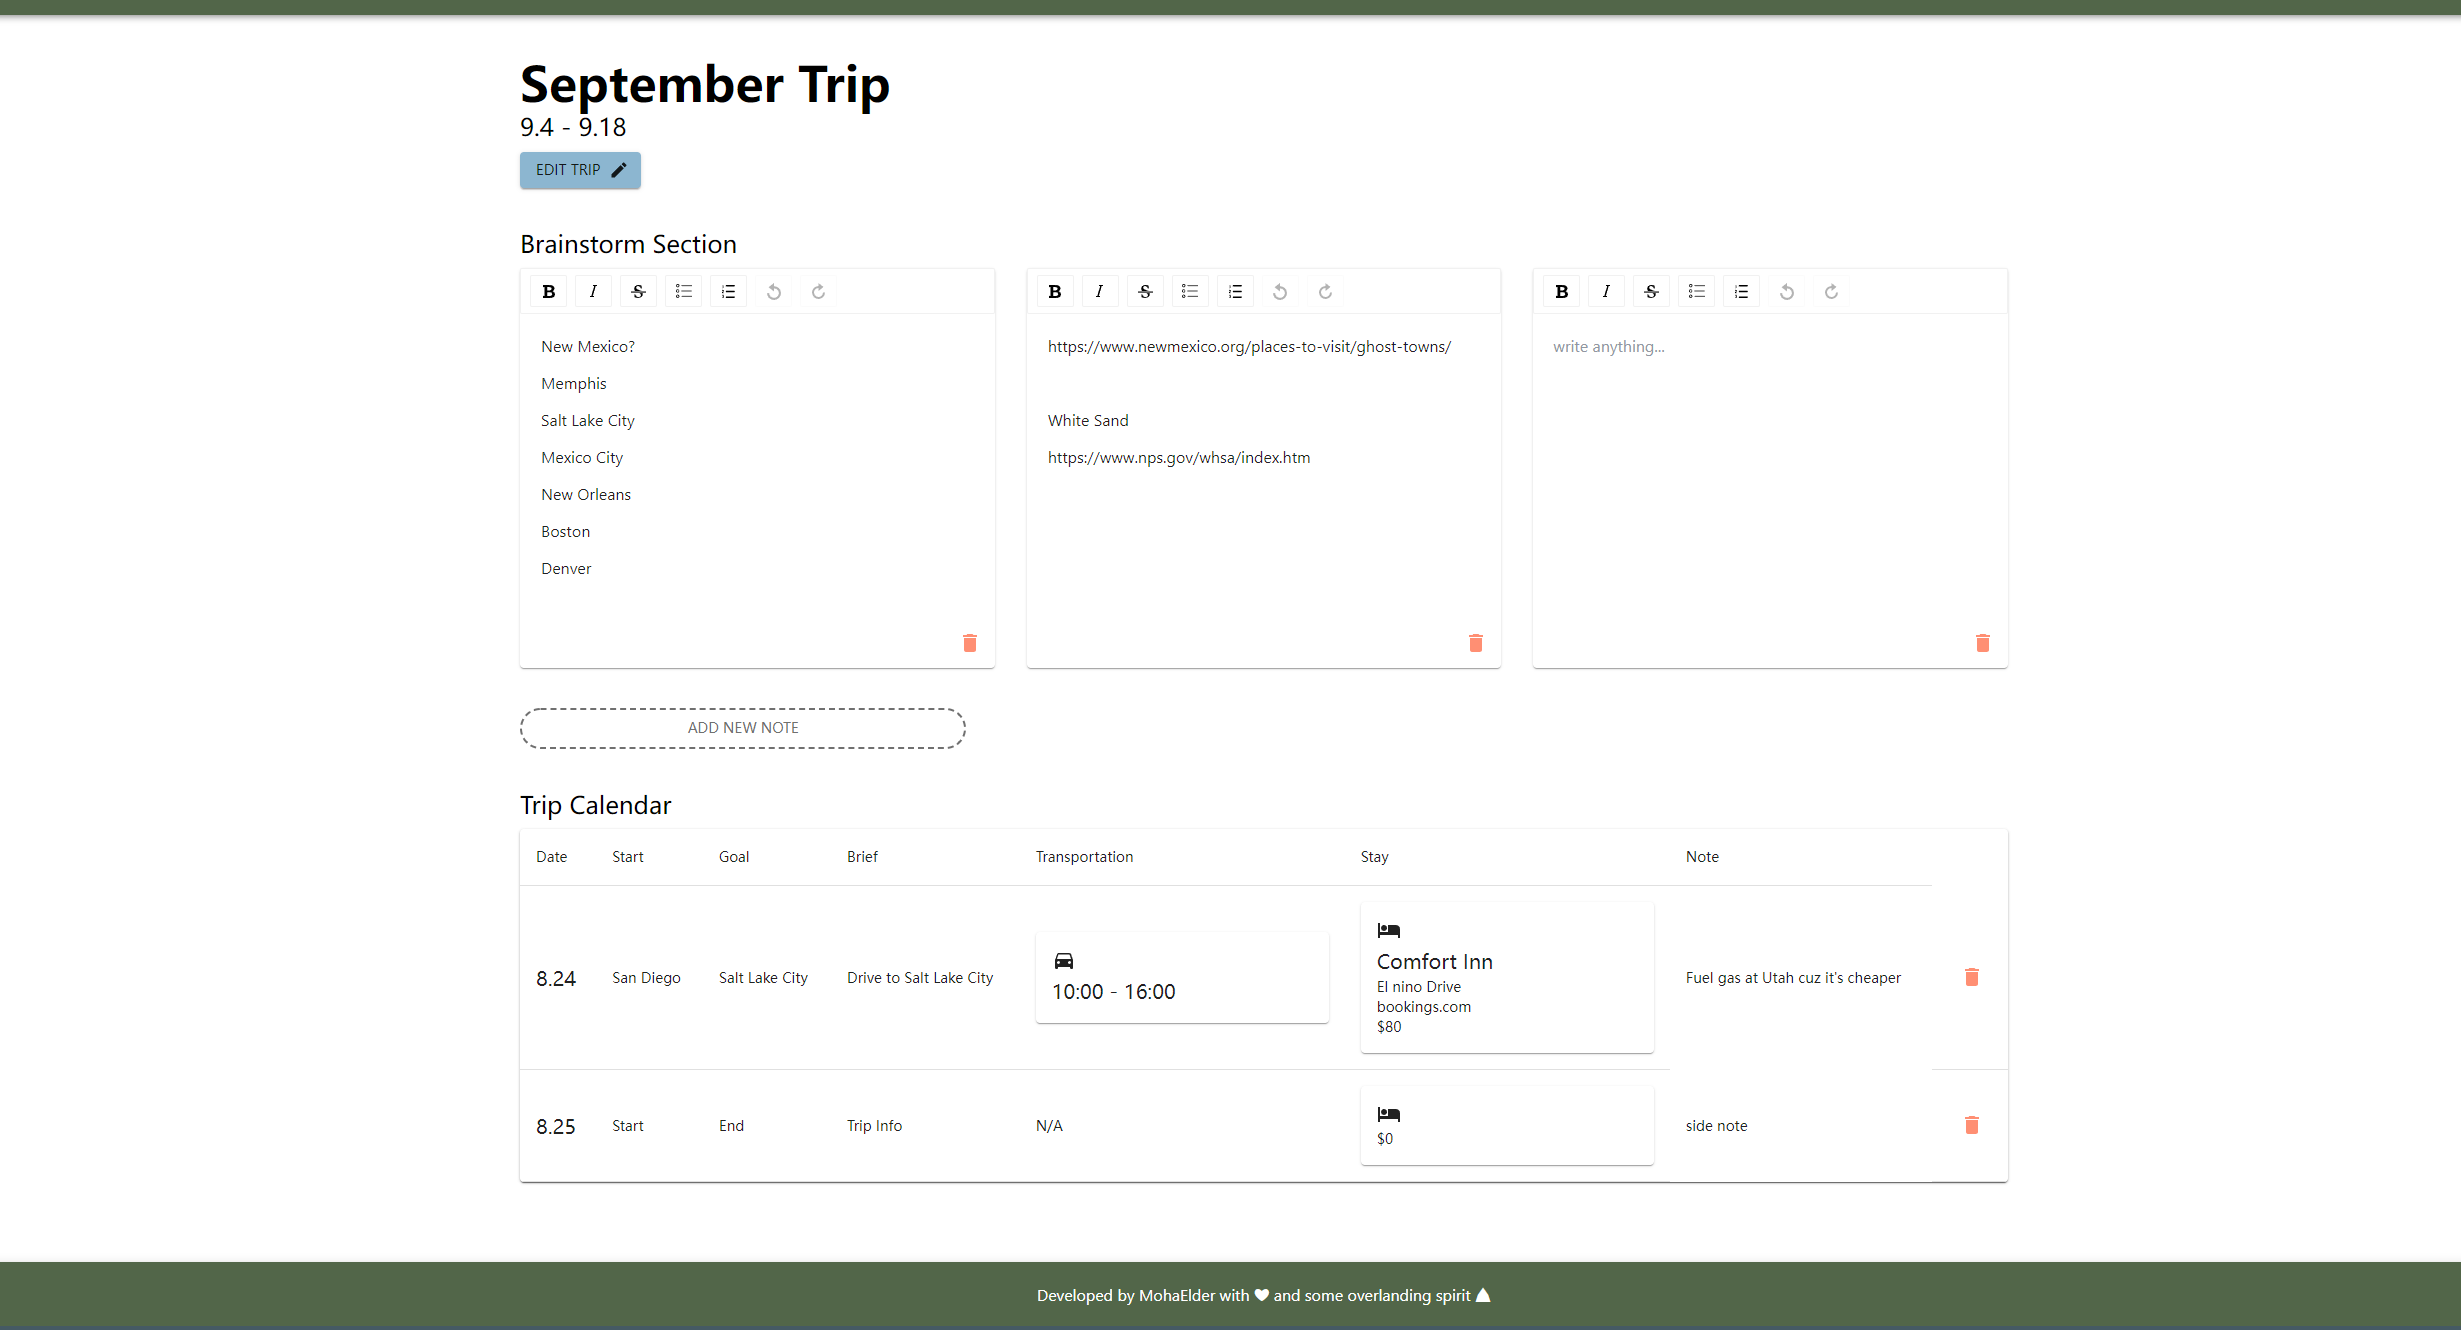Delete the 8.24 calendar row

click(1971, 977)
